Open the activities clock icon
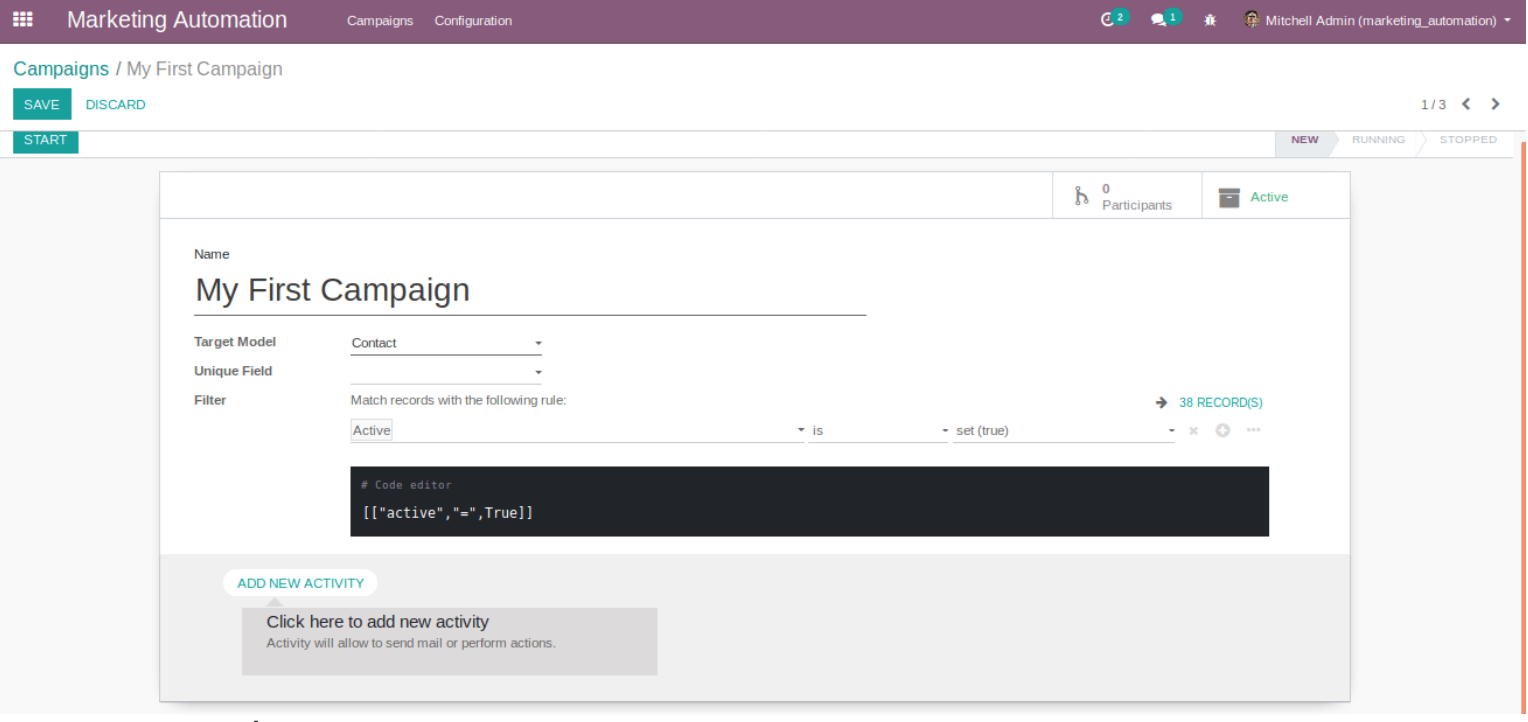This screenshot has height=722, width=1528. (1107, 20)
